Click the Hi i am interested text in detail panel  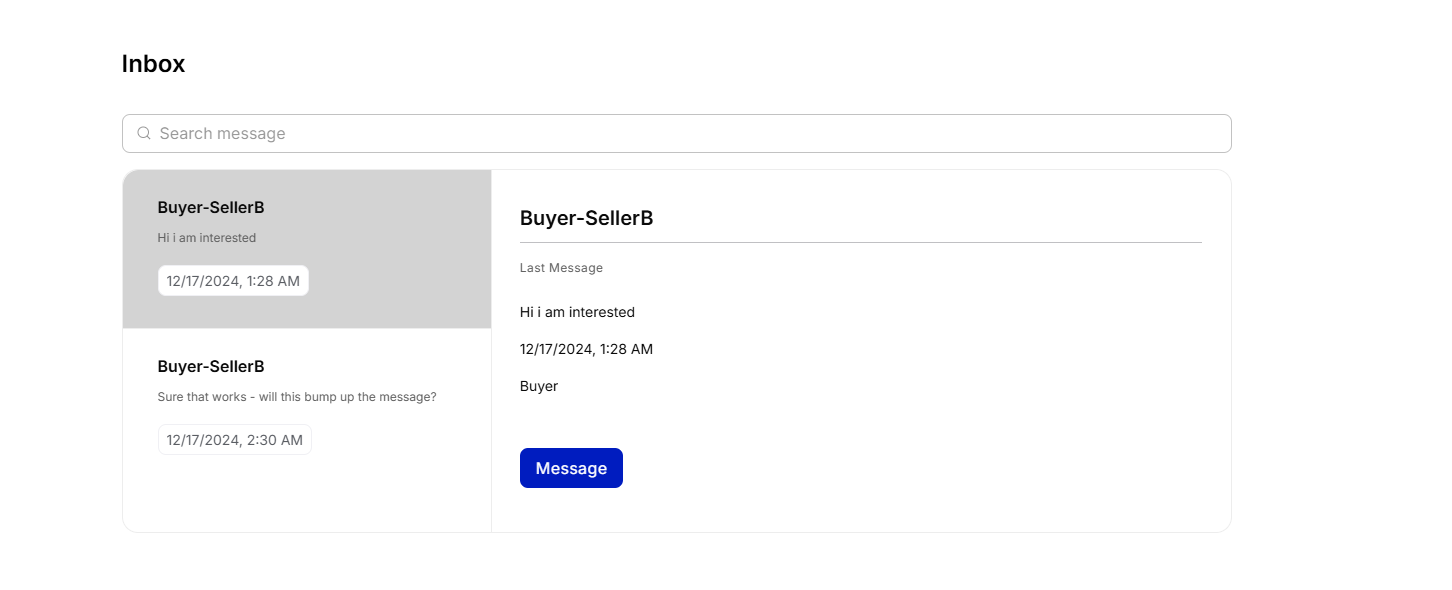(x=577, y=312)
